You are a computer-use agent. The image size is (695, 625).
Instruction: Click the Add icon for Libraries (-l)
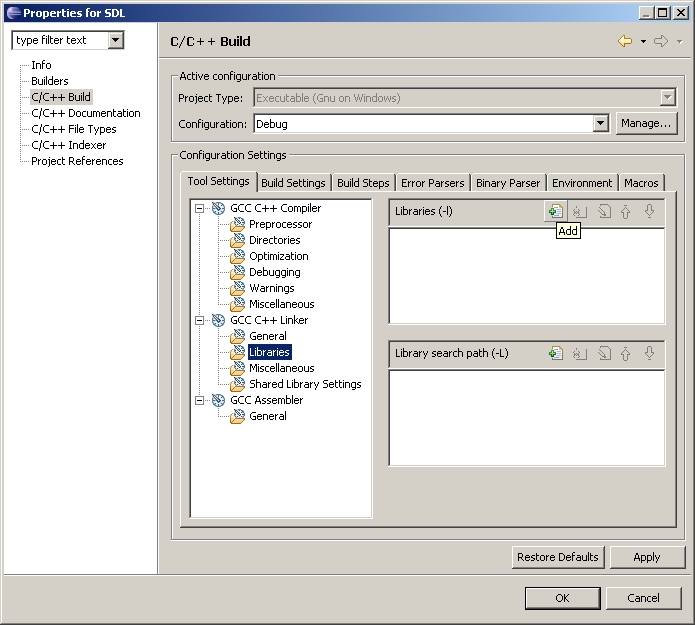555,211
